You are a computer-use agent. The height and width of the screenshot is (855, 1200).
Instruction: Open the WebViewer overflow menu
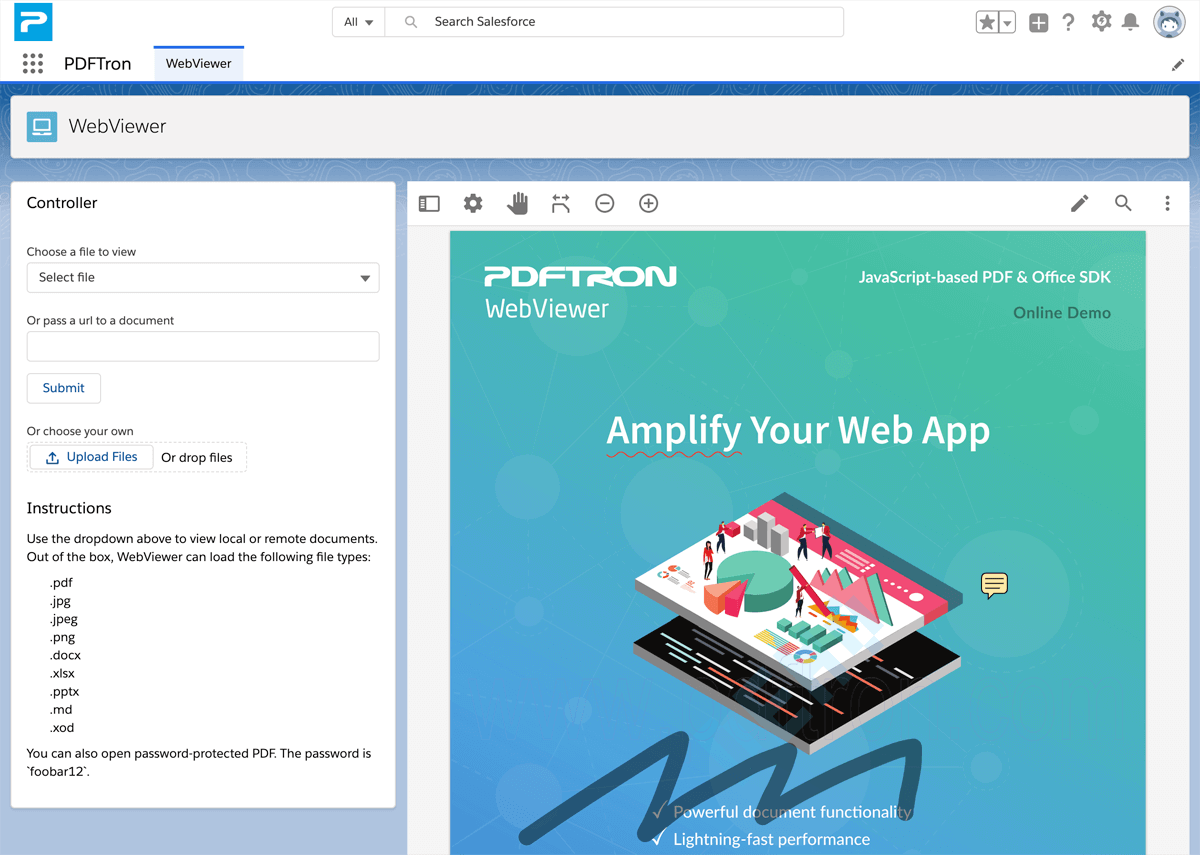tap(1167, 203)
